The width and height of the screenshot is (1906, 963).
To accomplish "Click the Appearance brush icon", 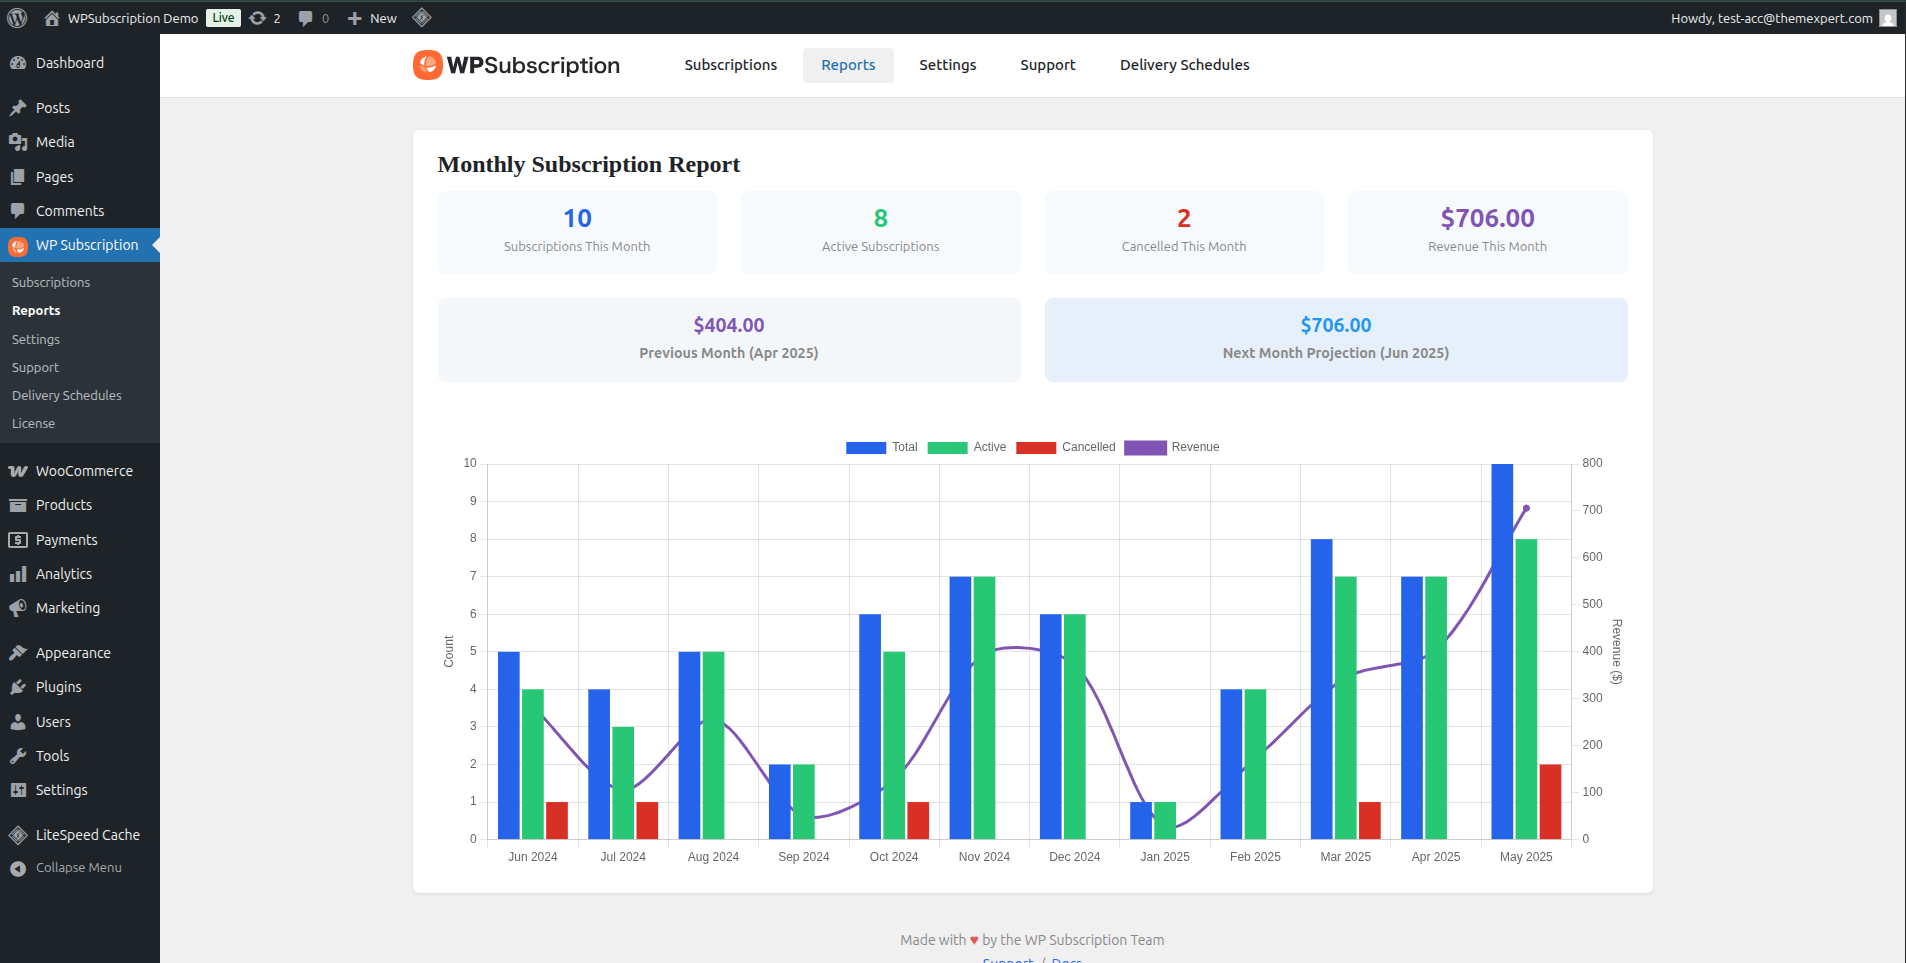I will click(x=18, y=653).
